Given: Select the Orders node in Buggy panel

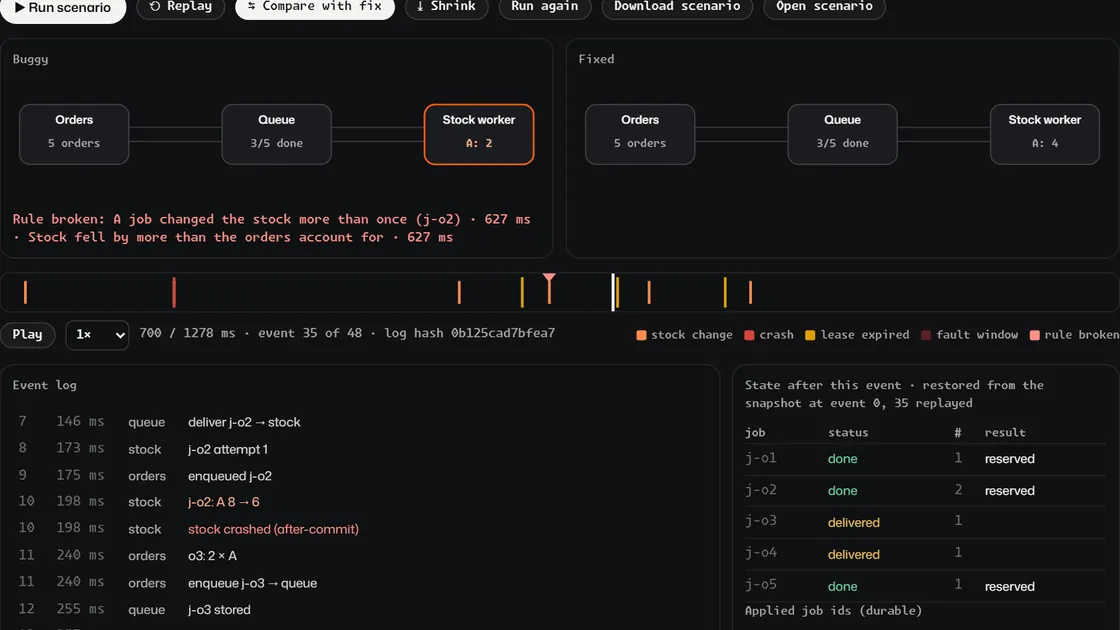Looking at the screenshot, I should [74, 134].
